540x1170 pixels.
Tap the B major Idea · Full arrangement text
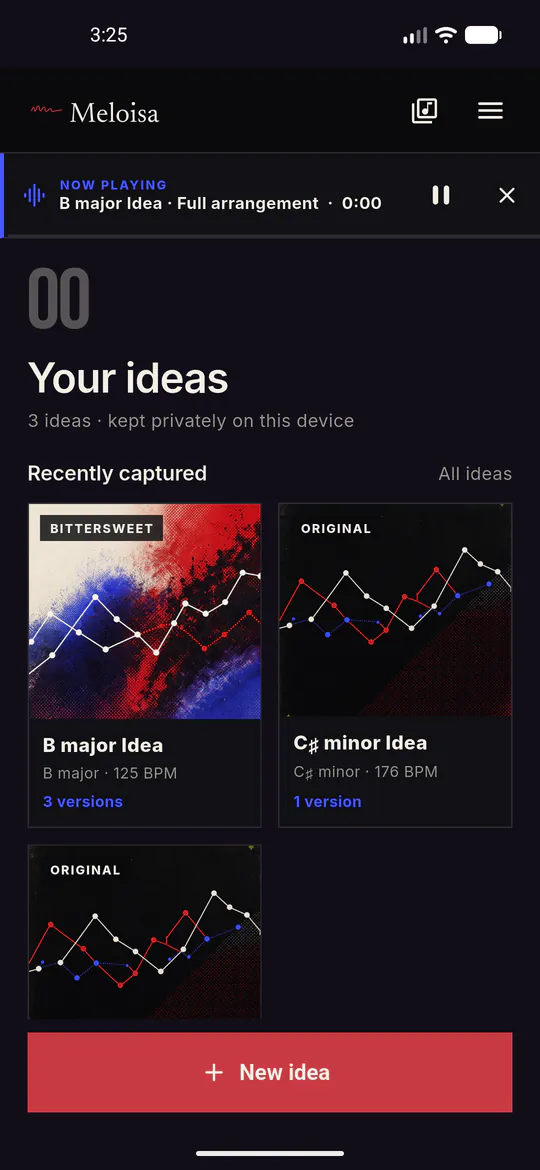click(x=189, y=203)
